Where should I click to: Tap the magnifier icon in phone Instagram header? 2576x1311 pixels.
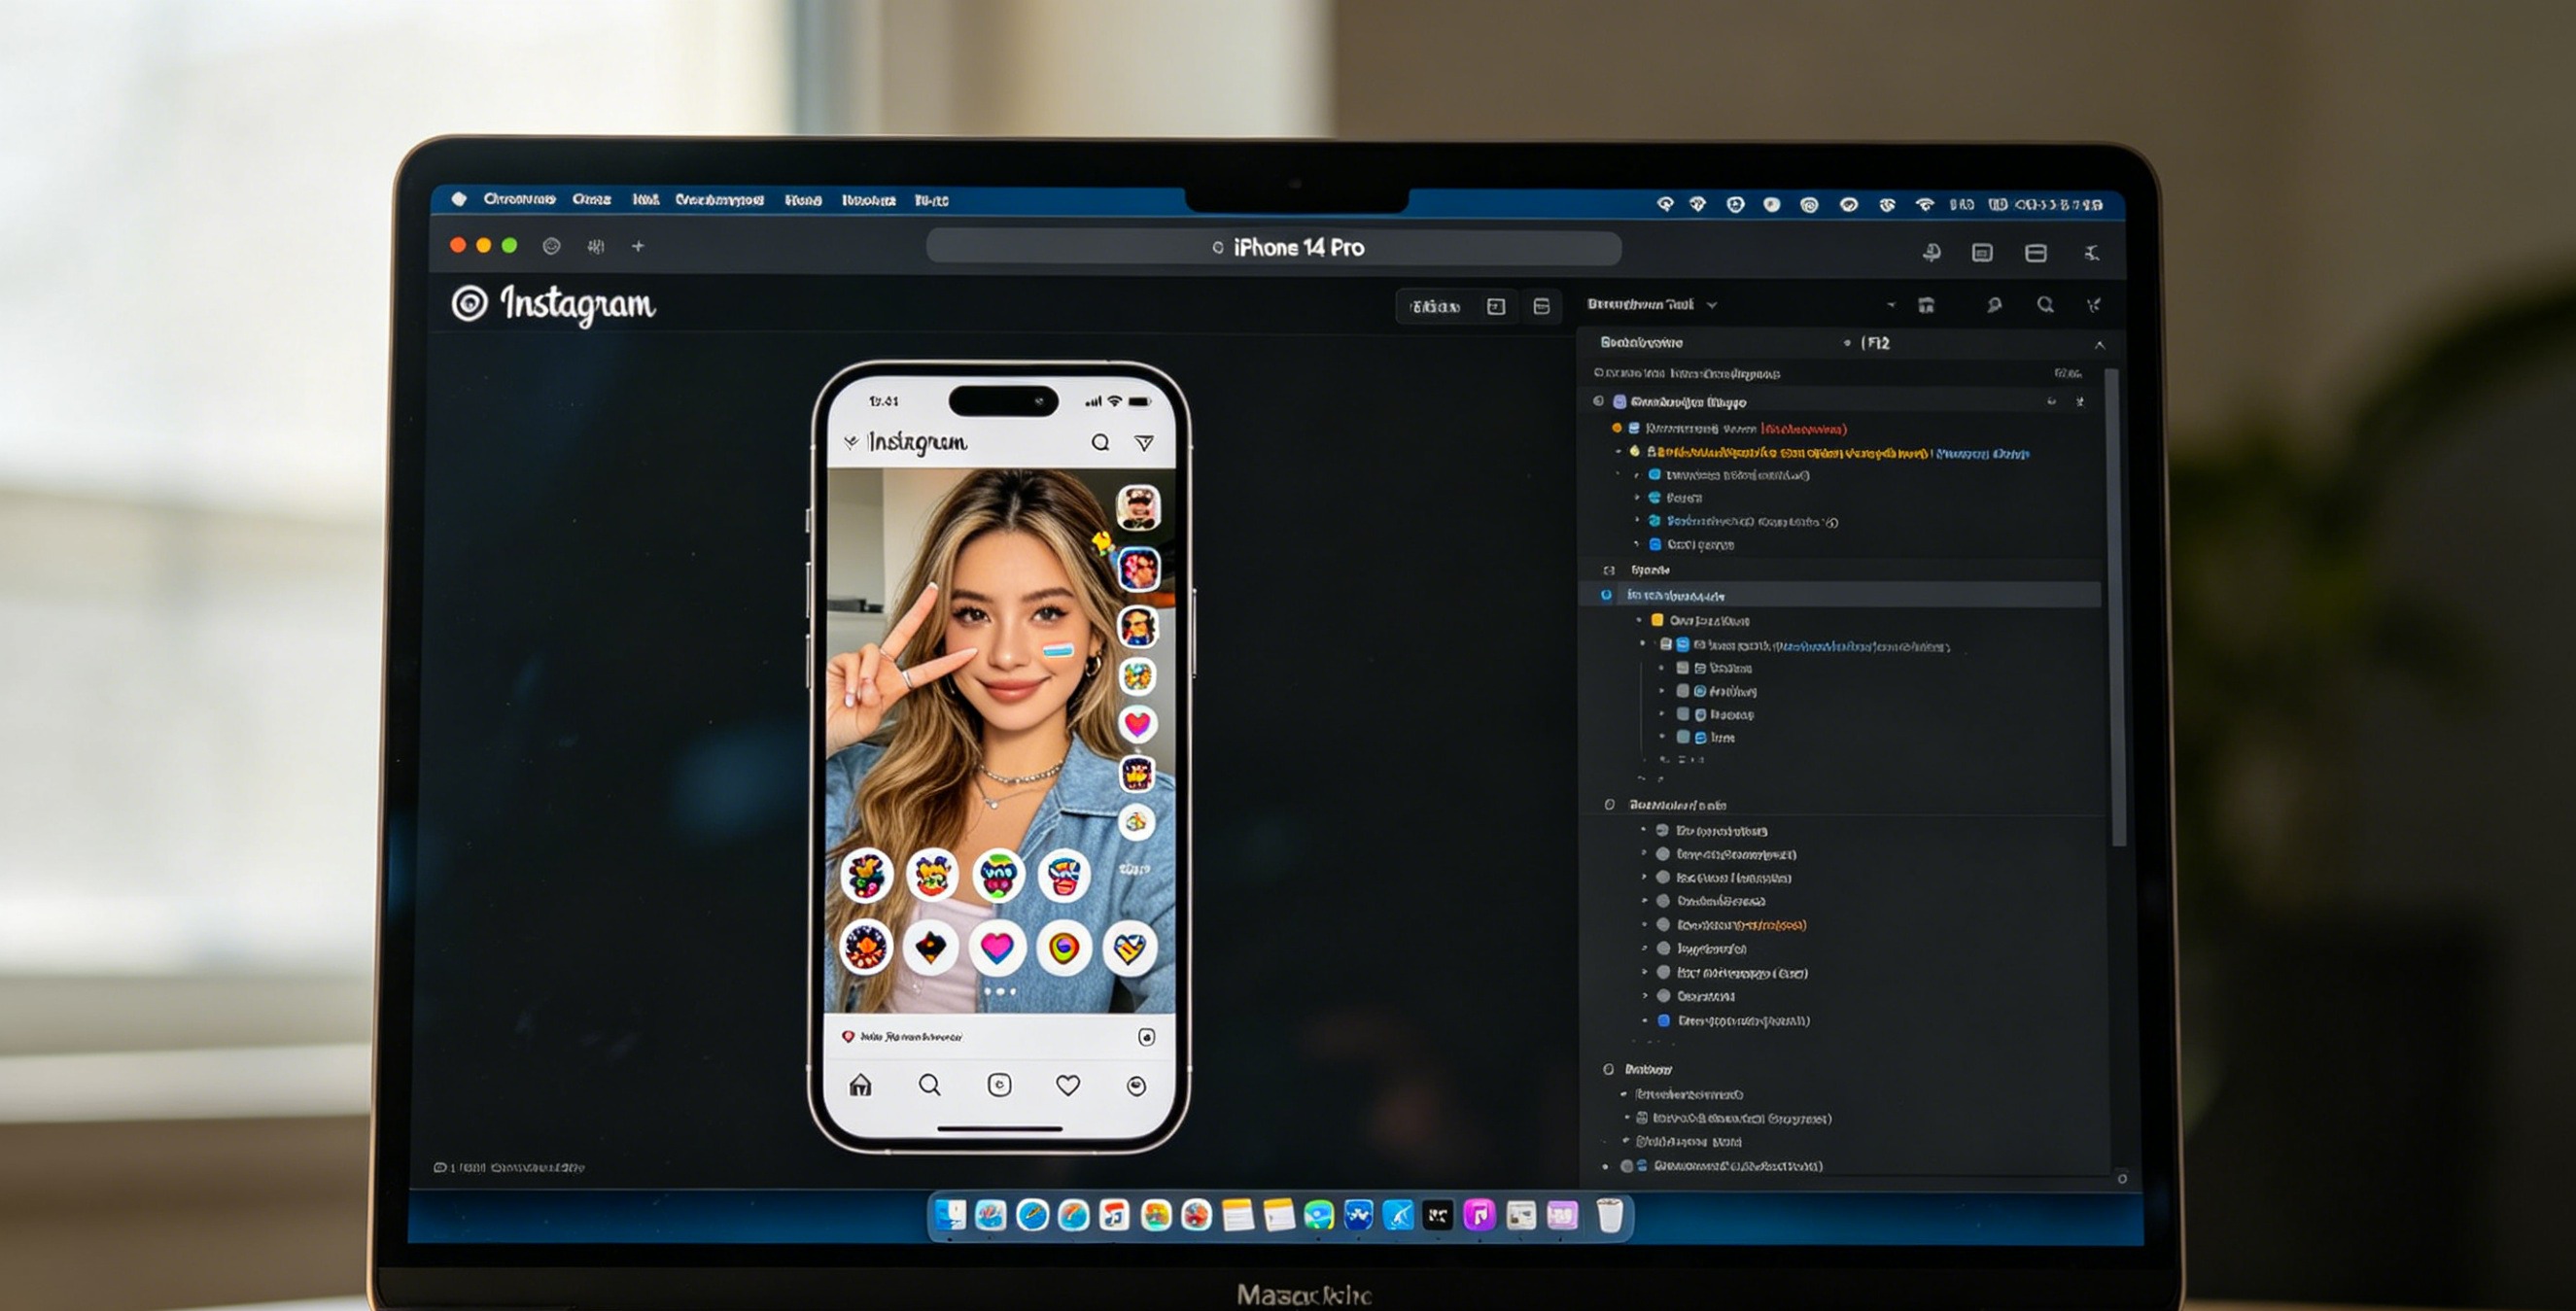[1100, 442]
